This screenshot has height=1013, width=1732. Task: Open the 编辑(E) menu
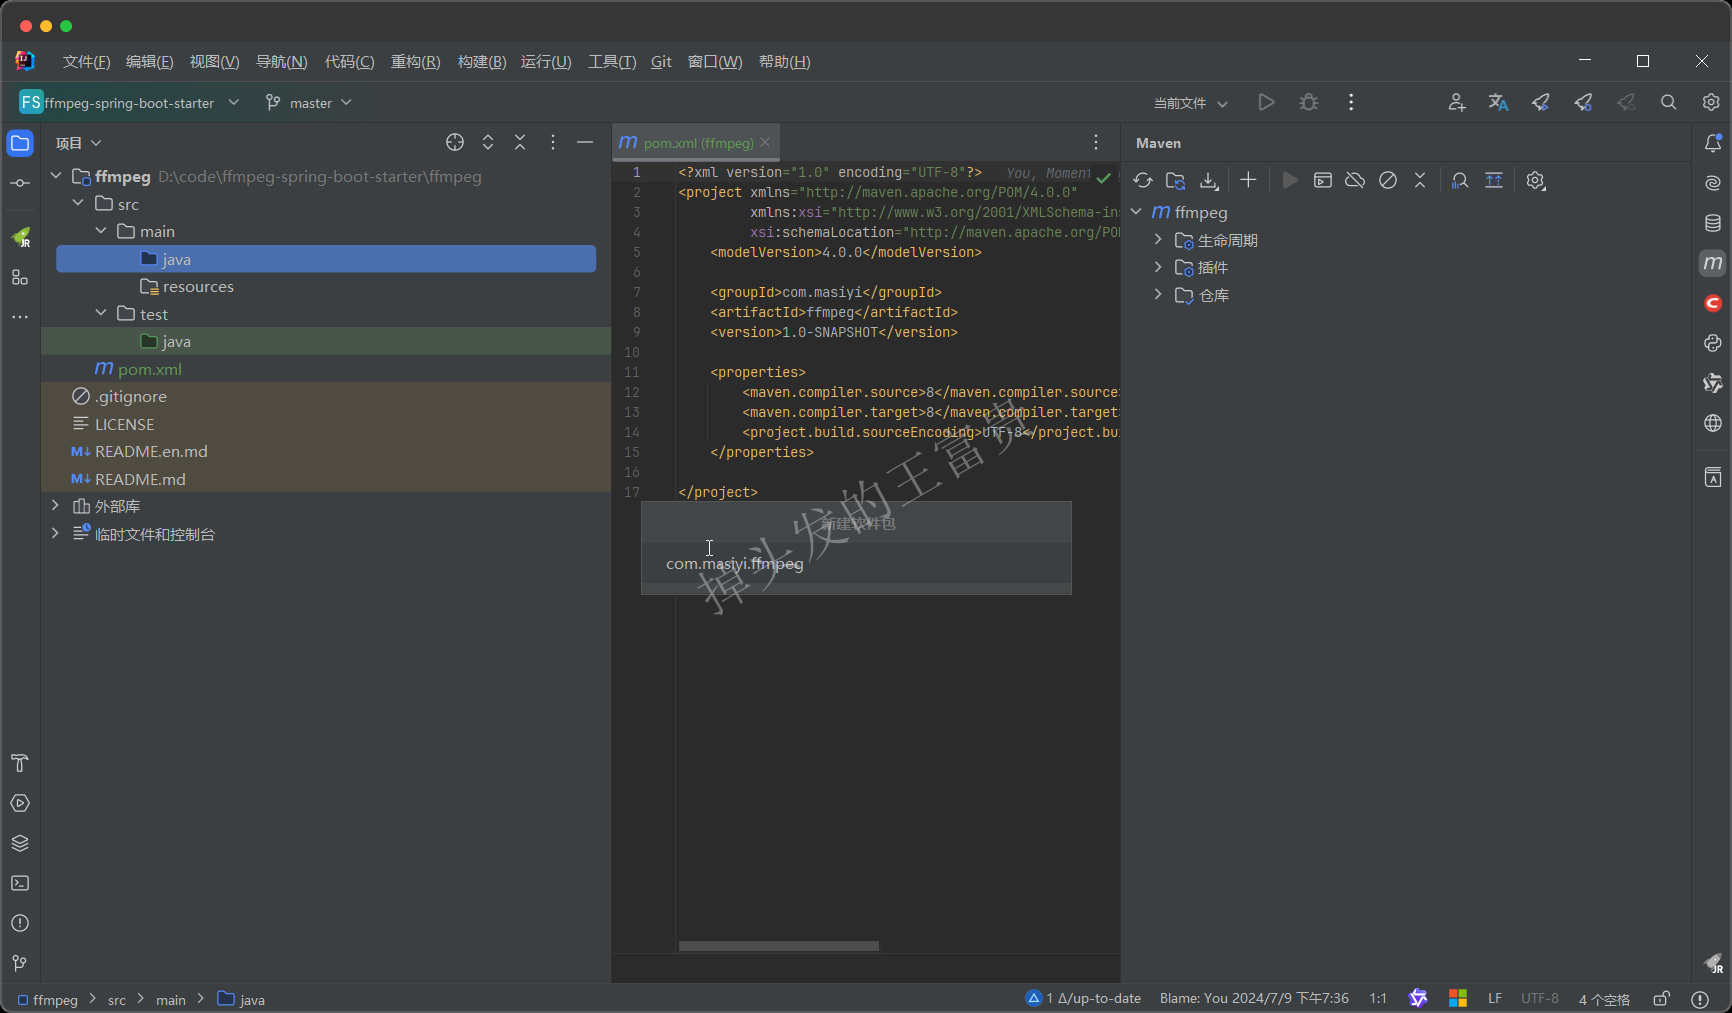[150, 61]
